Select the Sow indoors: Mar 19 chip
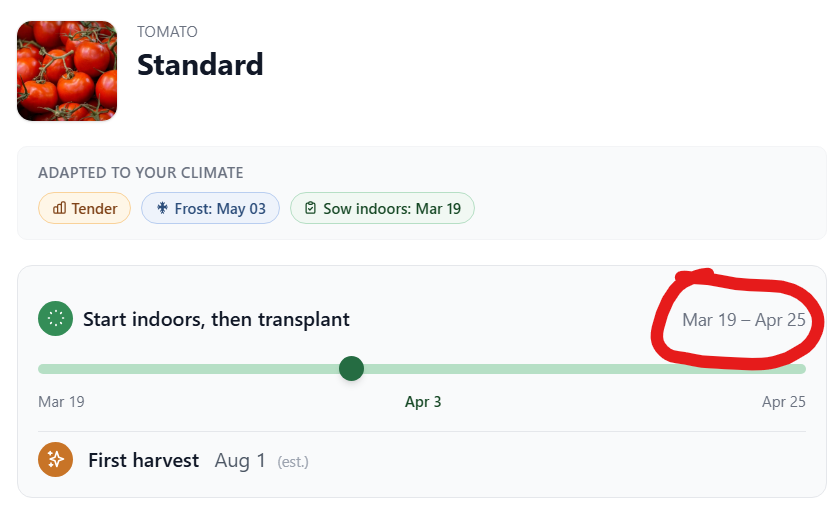The image size is (832, 511). pyautogui.click(x=382, y=208)
